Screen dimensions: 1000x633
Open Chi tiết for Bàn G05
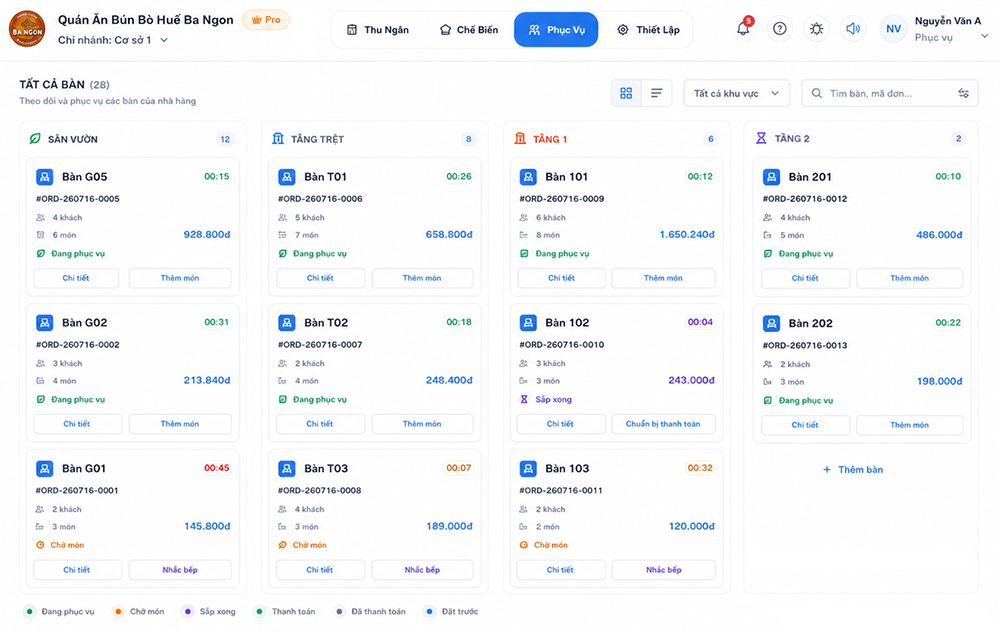pos(76,278)
